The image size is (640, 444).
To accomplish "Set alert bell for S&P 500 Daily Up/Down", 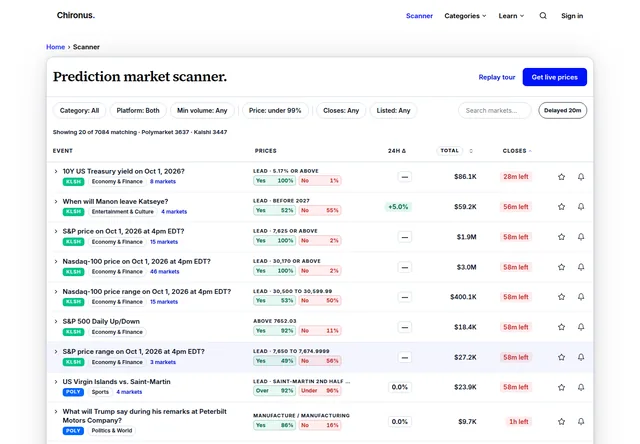I will pyautogui.click(x=581, y=327).
